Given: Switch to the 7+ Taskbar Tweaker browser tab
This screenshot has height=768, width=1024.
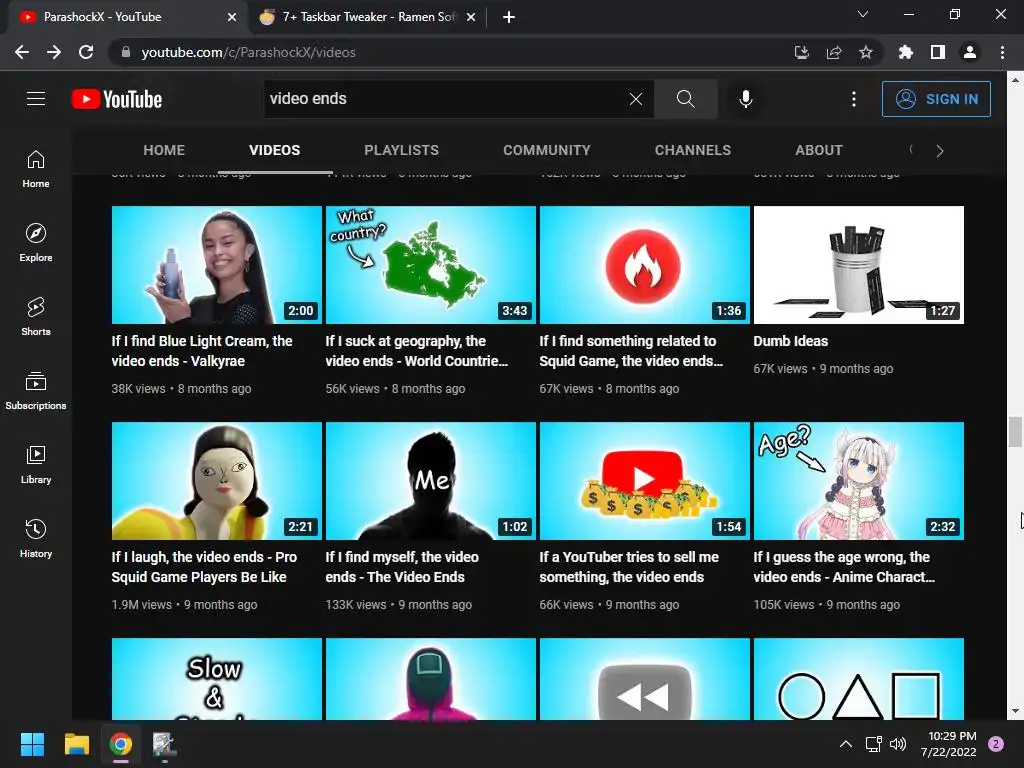Looking at the screenshot, I should point(369,17).
